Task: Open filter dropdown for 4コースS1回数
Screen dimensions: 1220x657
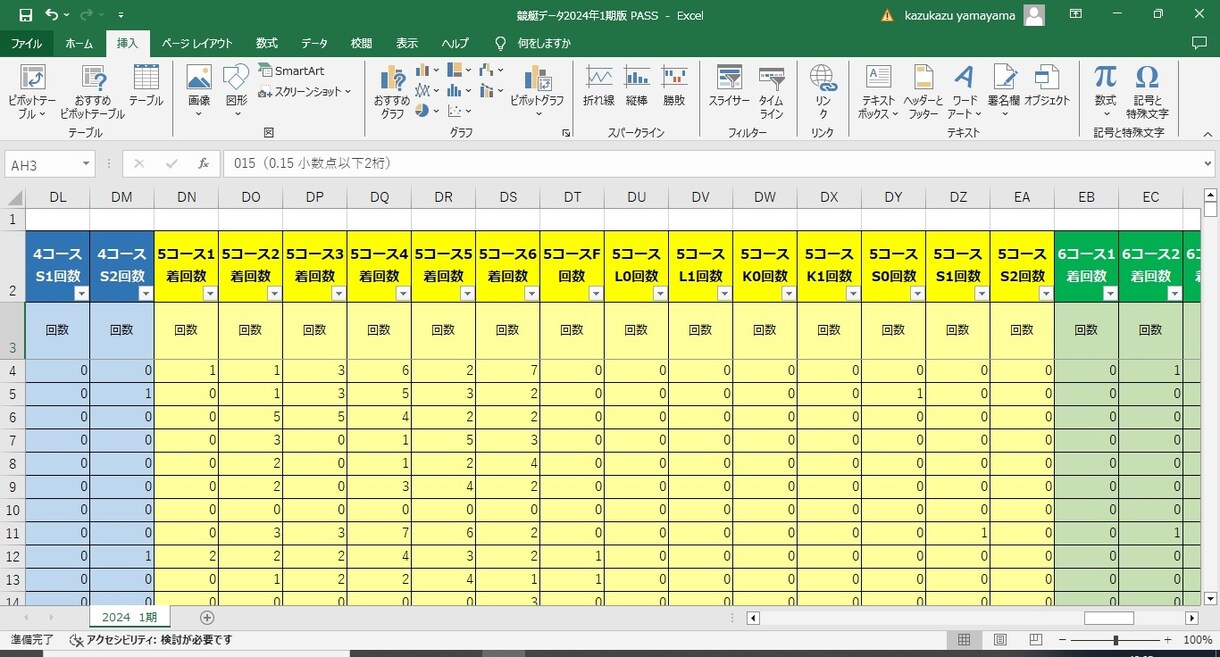Action: (81, 293)
